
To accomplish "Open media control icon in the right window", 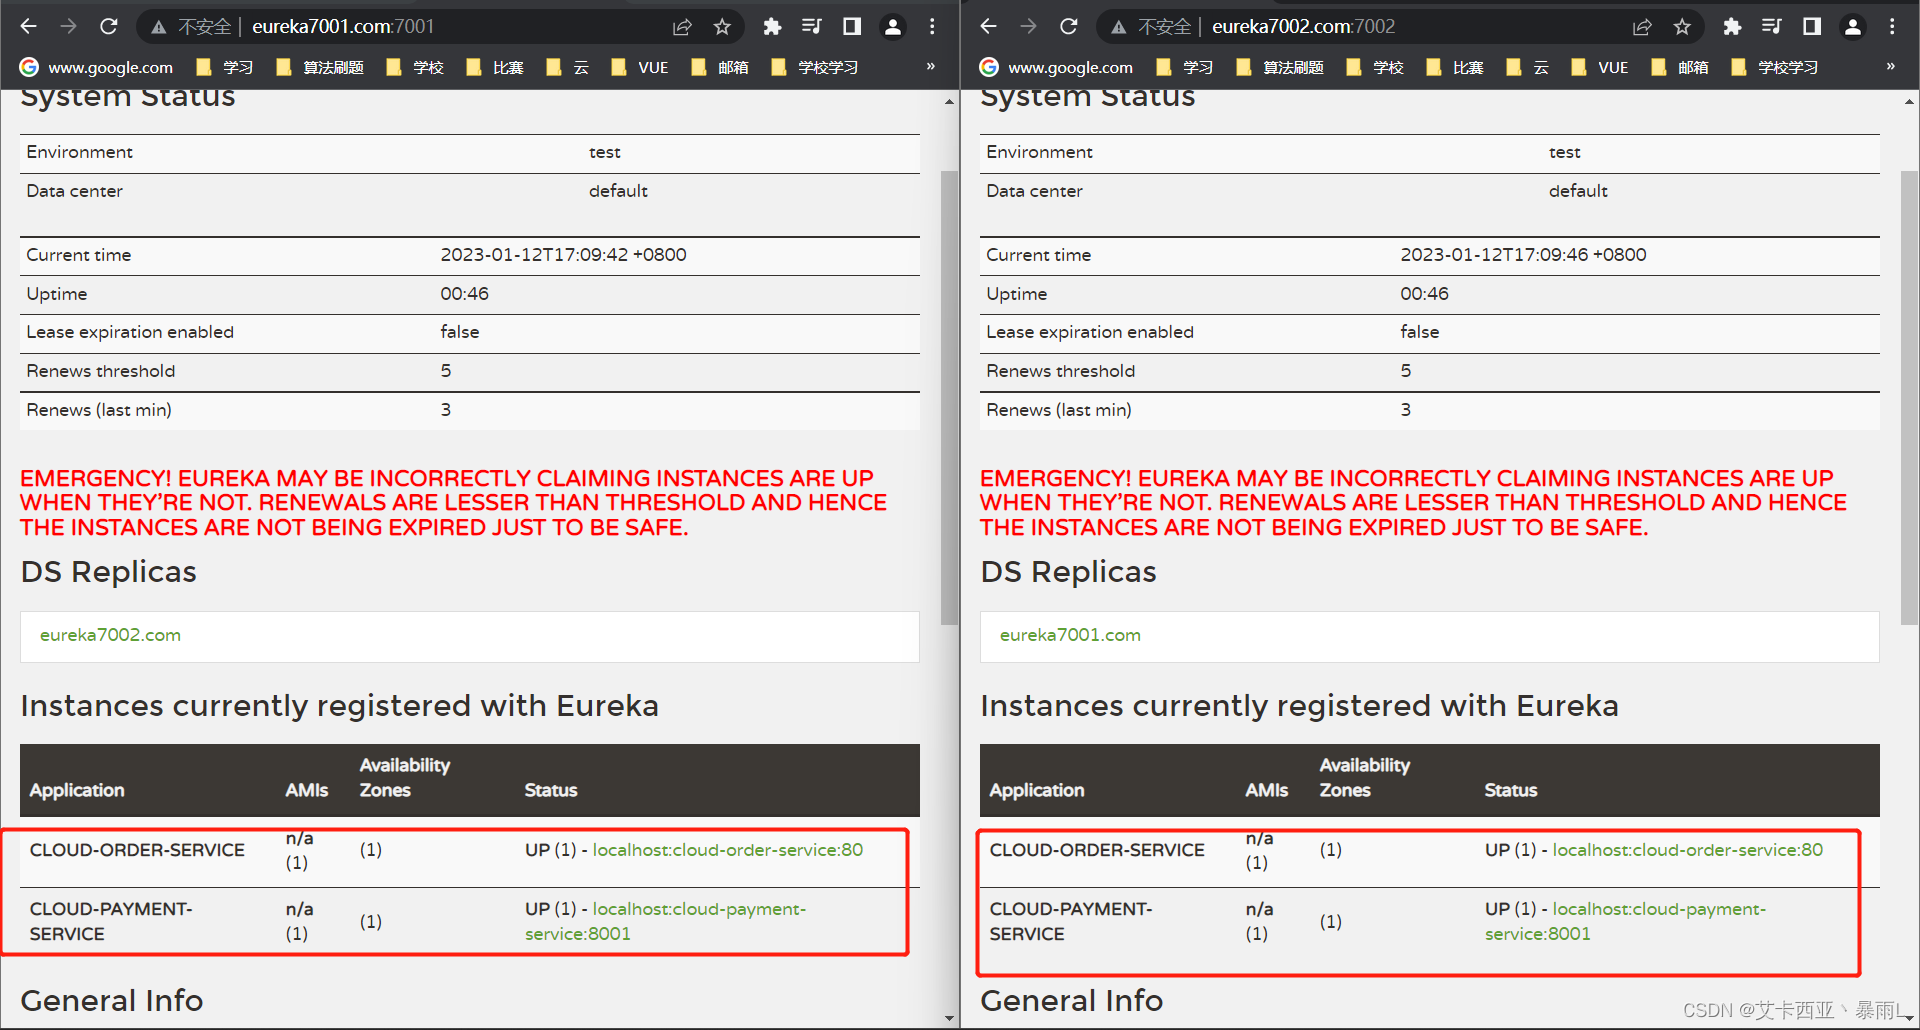I will click(x=1772, y=27).
